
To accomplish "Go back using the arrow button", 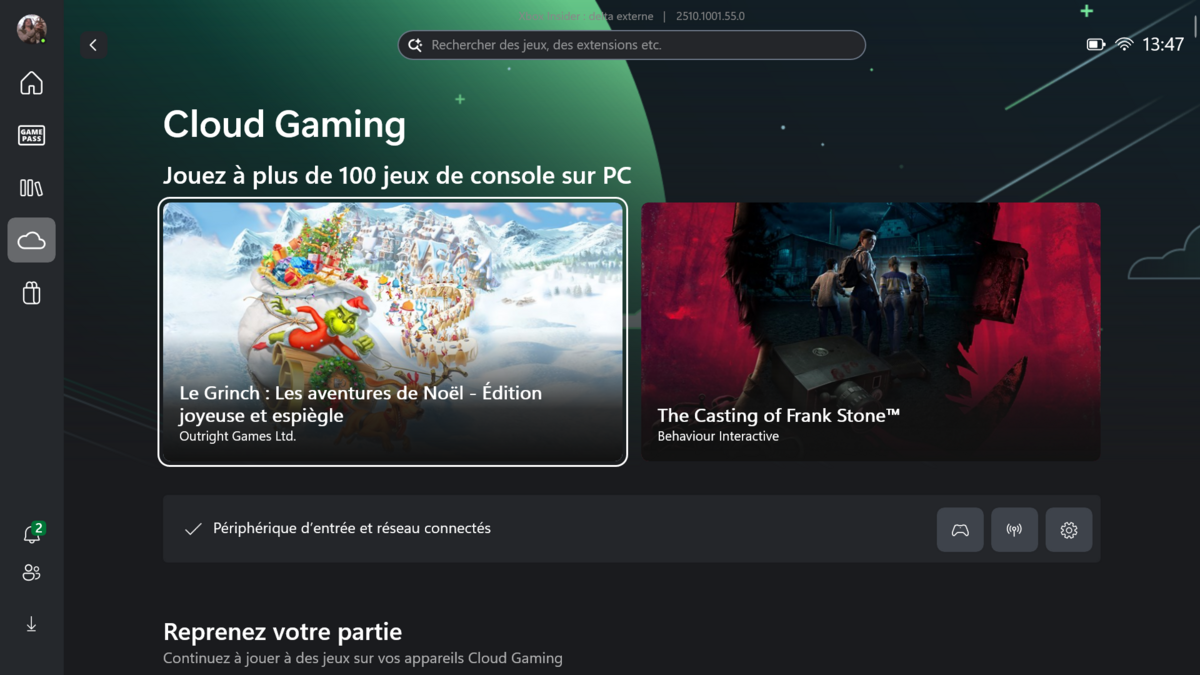I will coord(93,45).
